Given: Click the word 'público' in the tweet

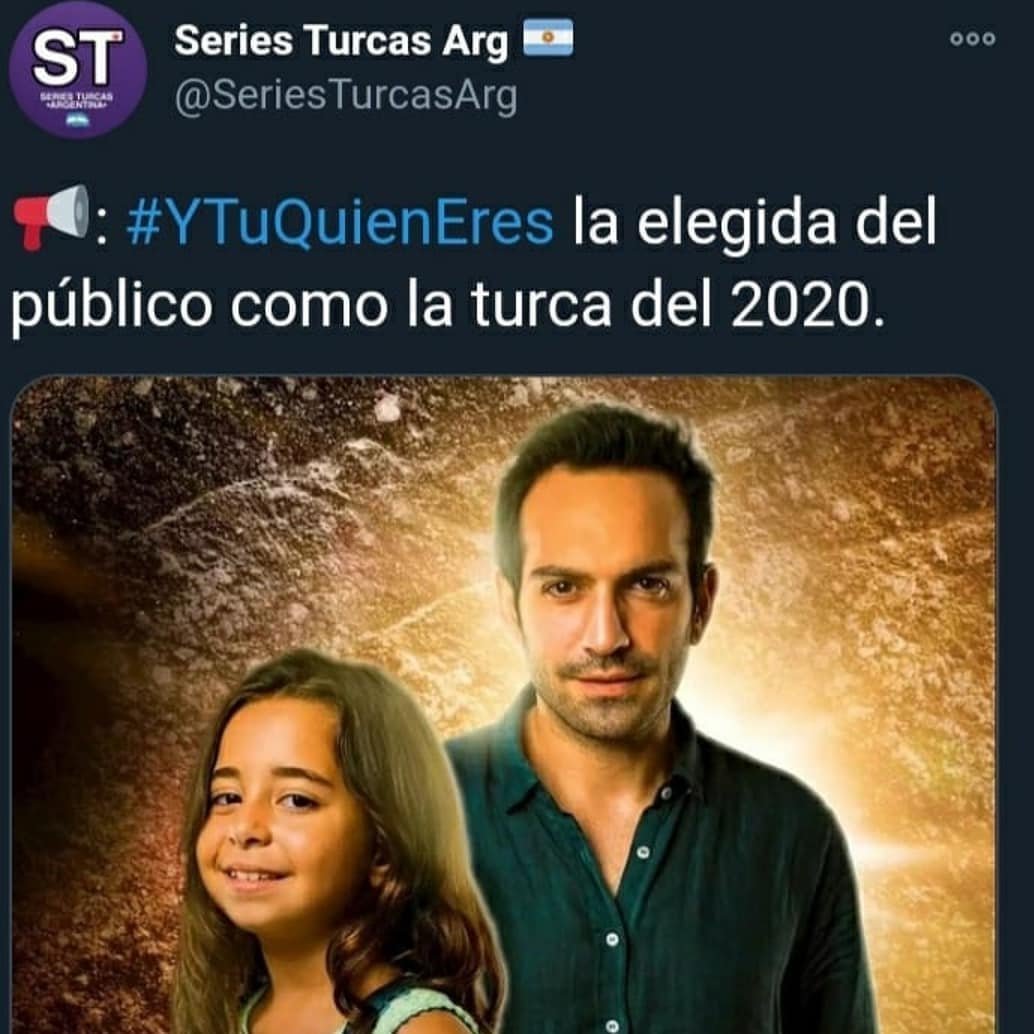Looking at the screenshot, I should coord(111,305).
